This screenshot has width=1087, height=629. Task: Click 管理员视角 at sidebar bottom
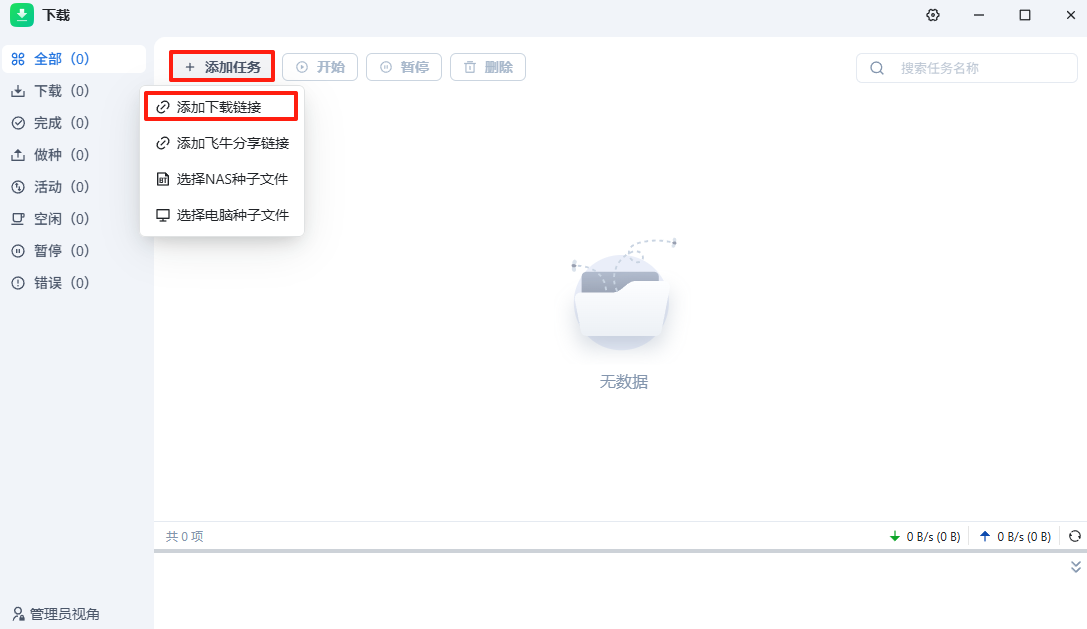pos(55,614)
